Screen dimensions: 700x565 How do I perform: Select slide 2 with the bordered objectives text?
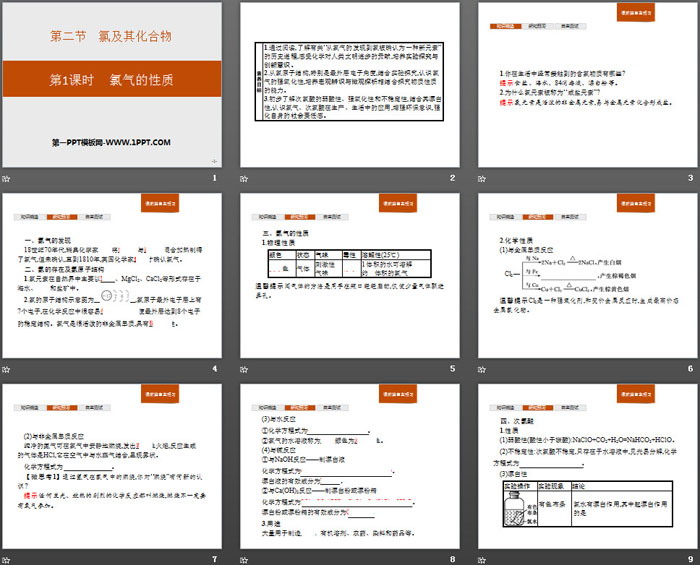[349, 85]
